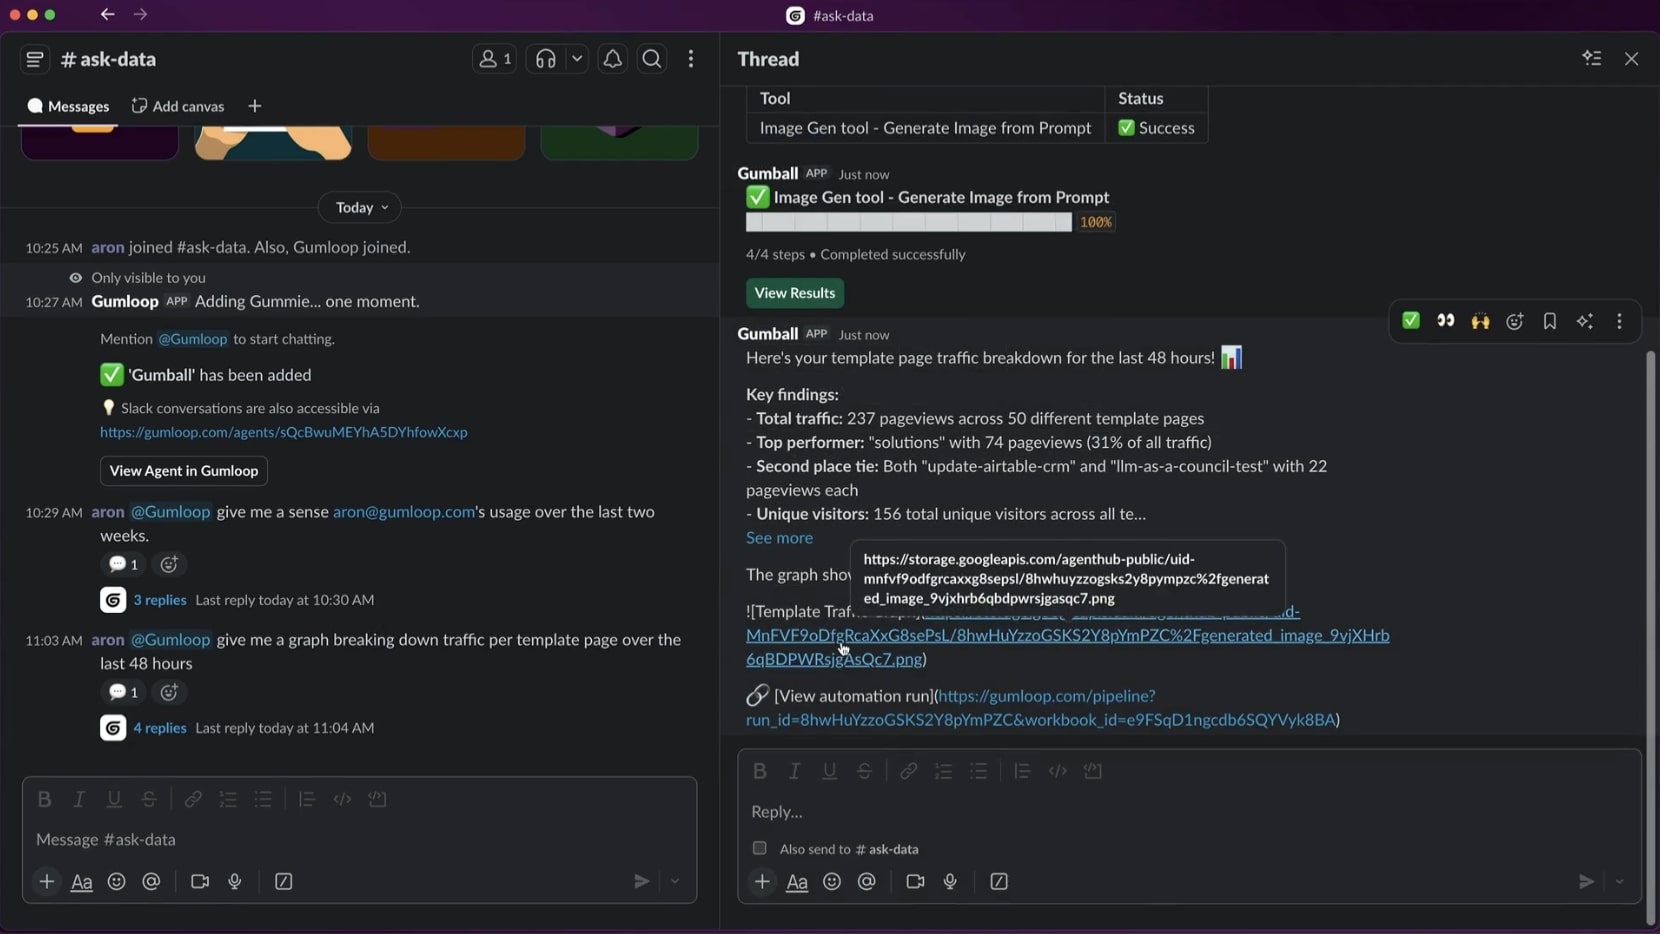Open search in the channel header

[652, 58]
